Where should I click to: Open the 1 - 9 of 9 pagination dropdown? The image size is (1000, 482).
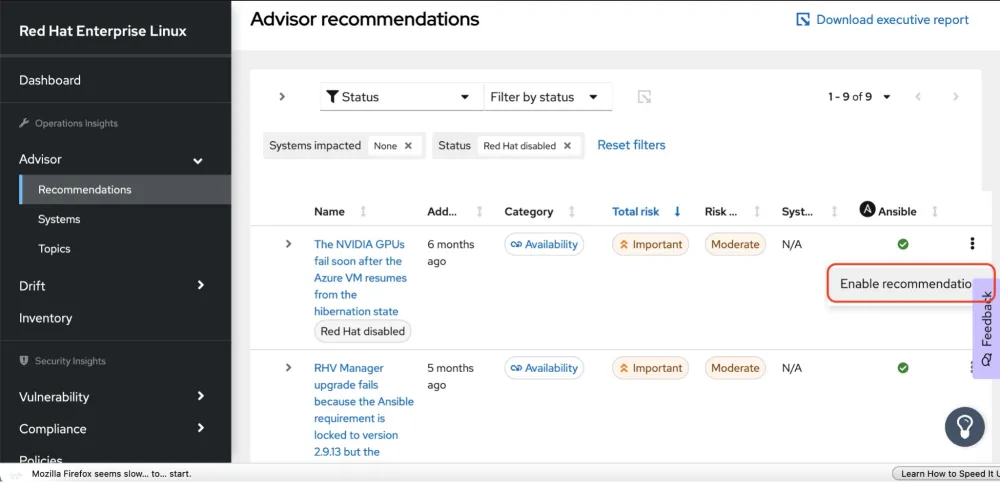859,97
